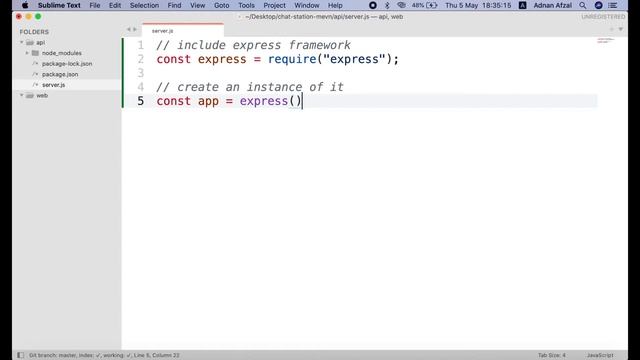Click the Adnan Afzal user name
The height and width of the screenshot is (360, 640).
(553, 5)
